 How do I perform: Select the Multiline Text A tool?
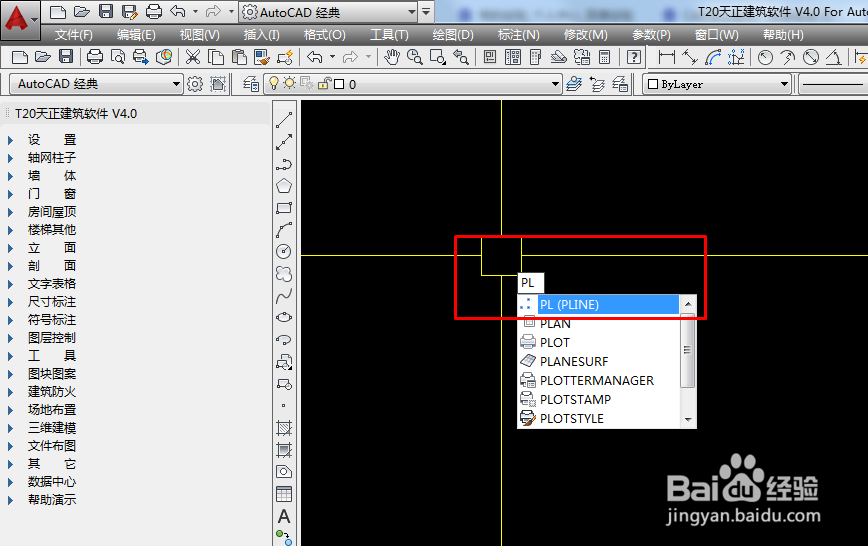(x=284, y=516)
